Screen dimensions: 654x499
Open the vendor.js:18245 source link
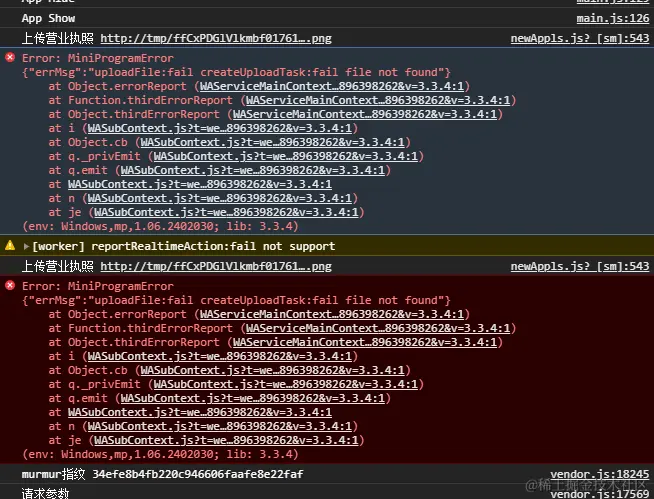tap(600, 474)
